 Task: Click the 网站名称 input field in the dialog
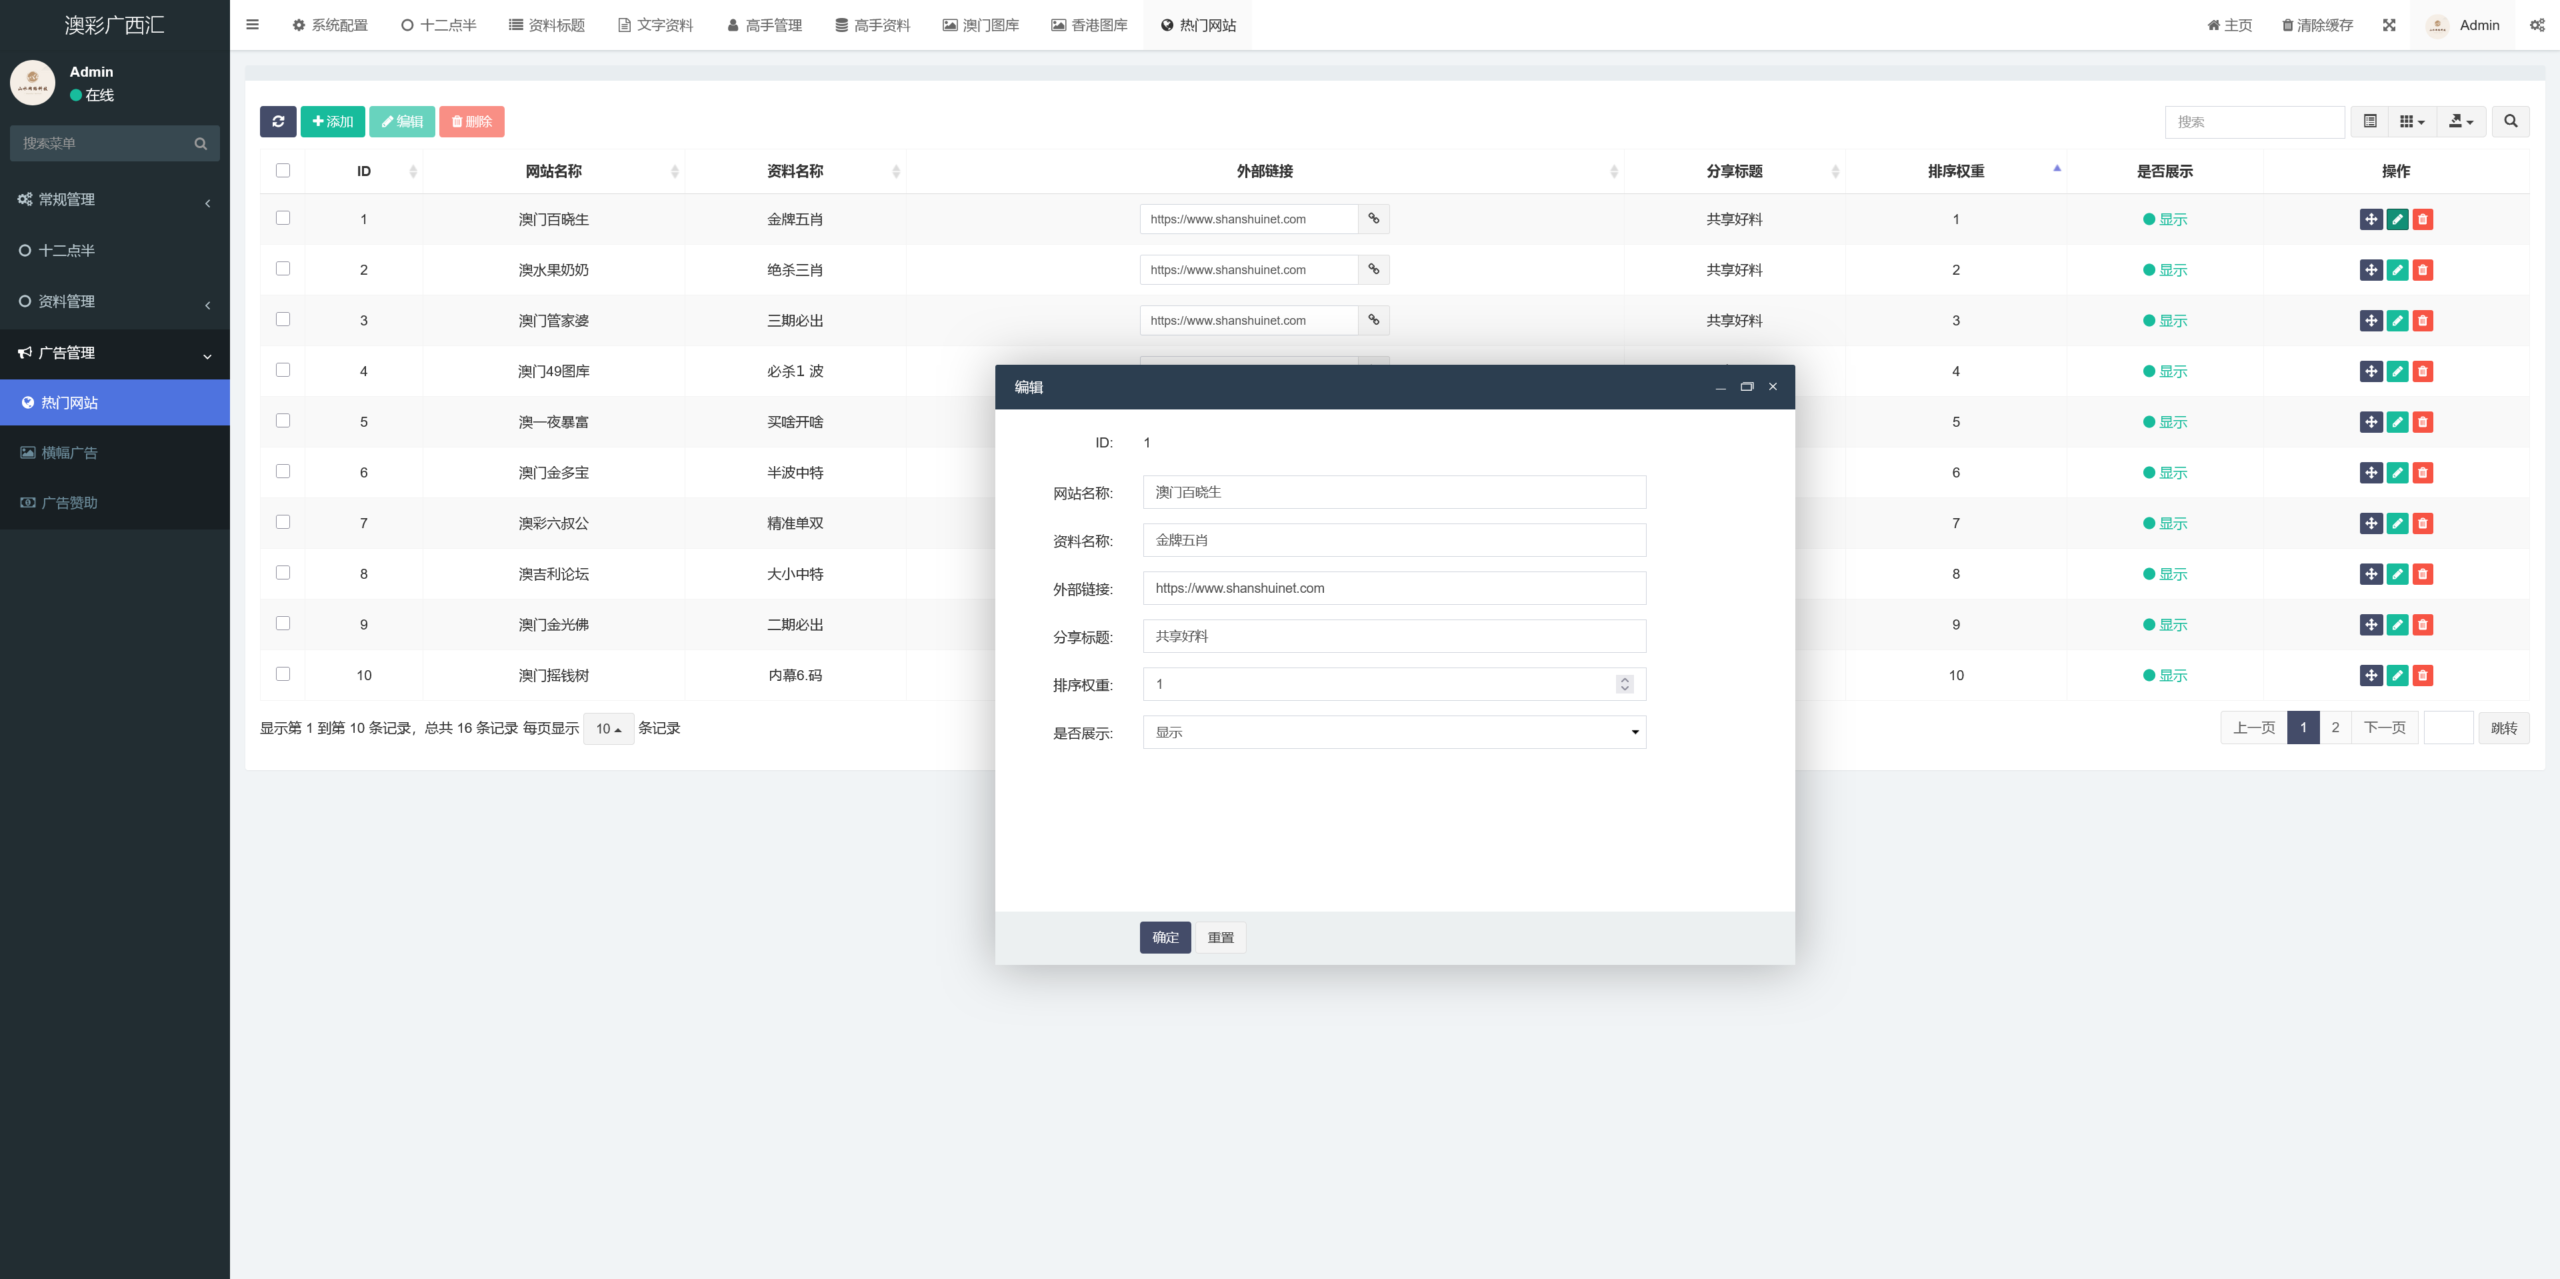(x=1394, y=492)
